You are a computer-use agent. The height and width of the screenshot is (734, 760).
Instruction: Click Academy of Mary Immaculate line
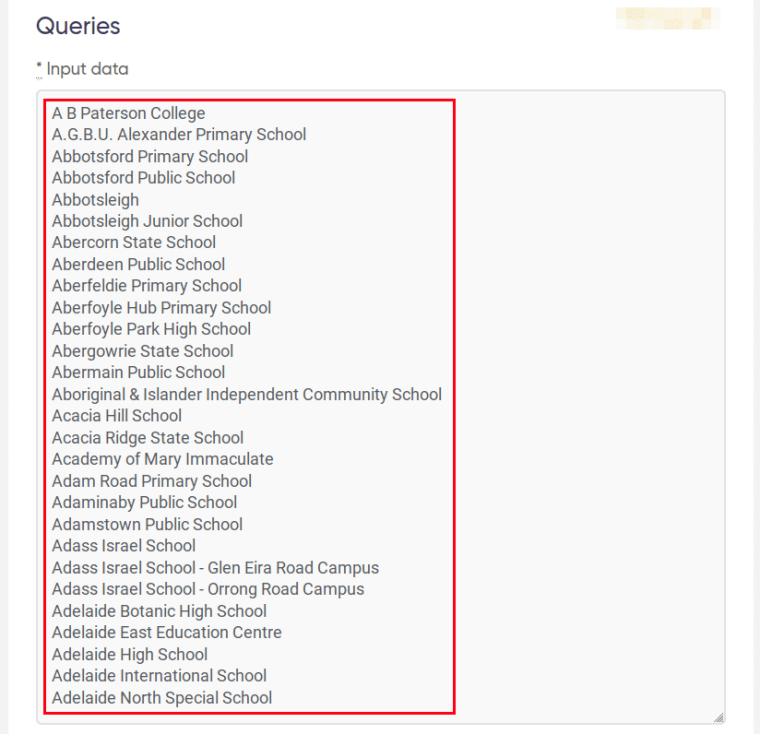pos(162,459)
